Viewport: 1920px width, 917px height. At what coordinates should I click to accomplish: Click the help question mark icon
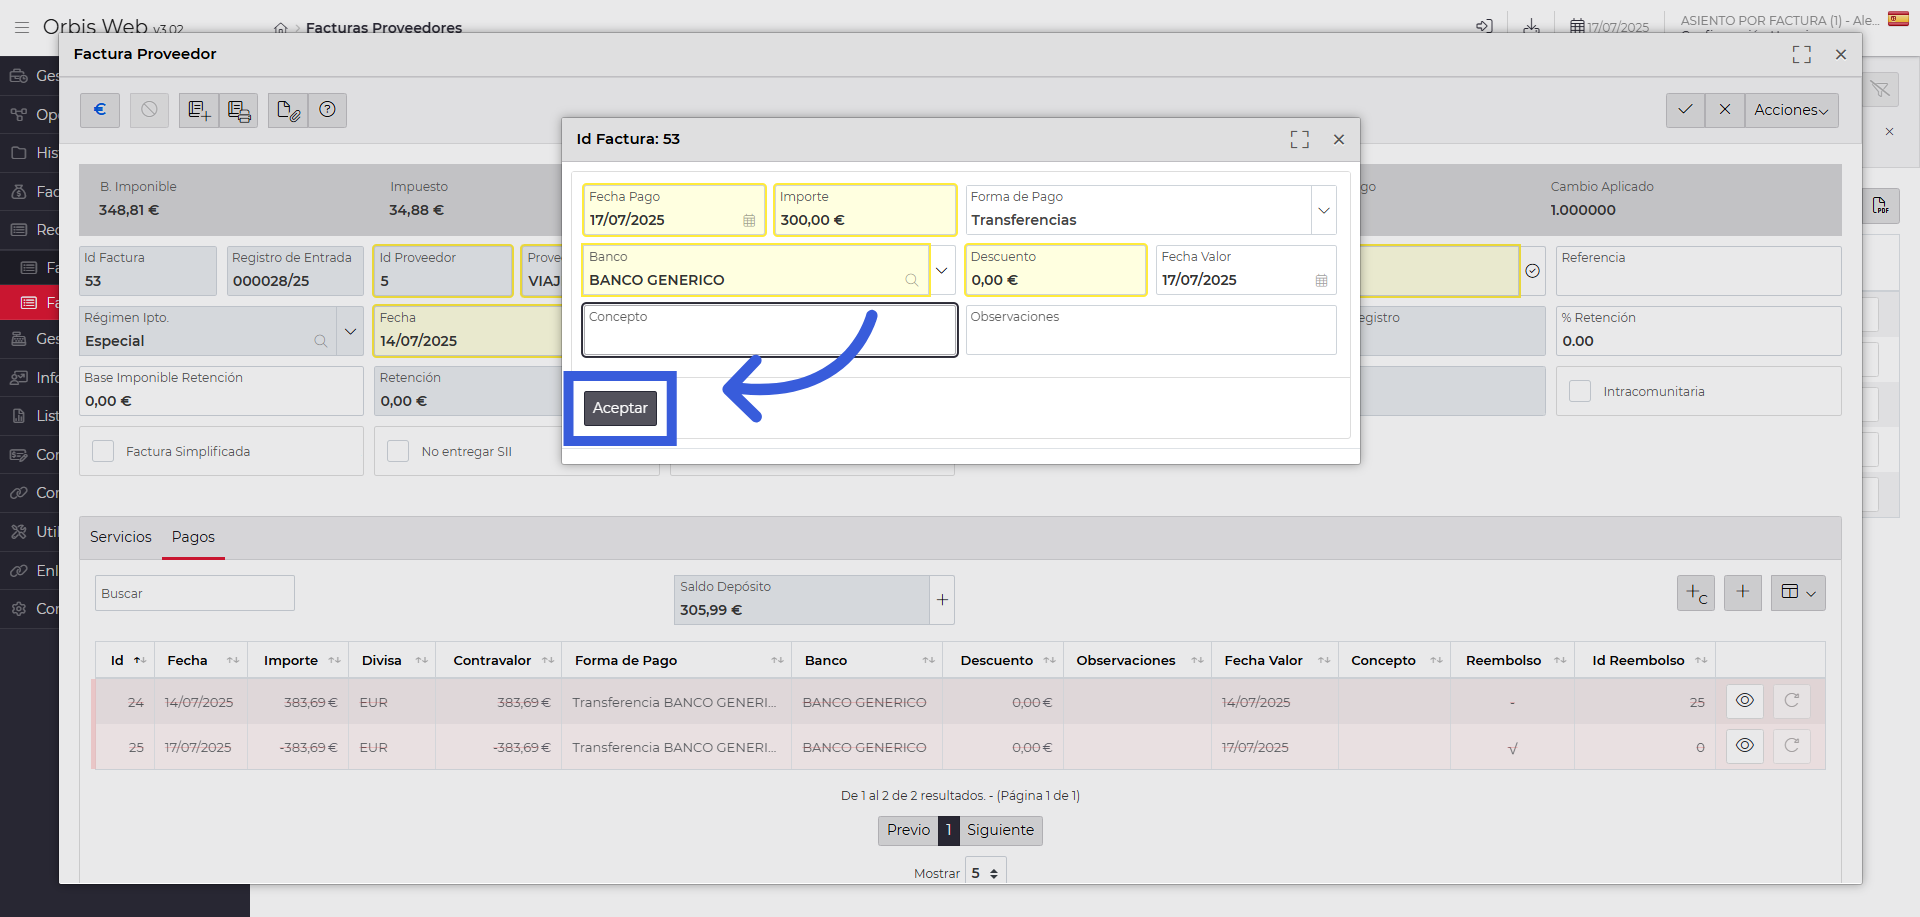pyautogui.click(x=327, y=110)
